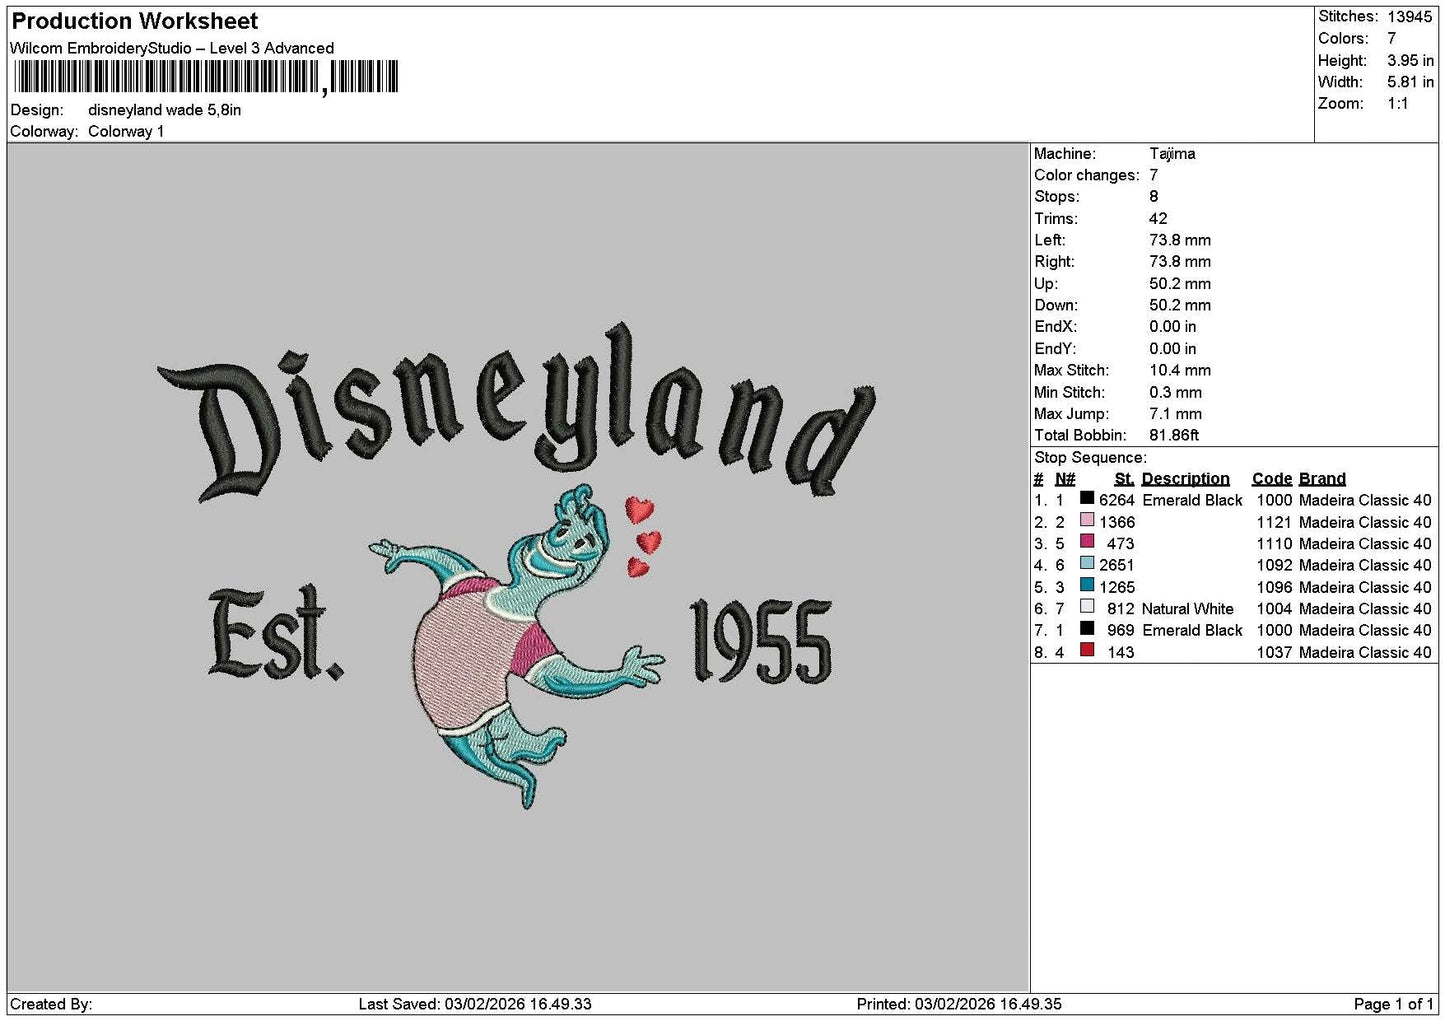This screenshot has width=1445, height=1021.
Task: Click the red hearts in the embroidery preview
Action: point(642,538)
